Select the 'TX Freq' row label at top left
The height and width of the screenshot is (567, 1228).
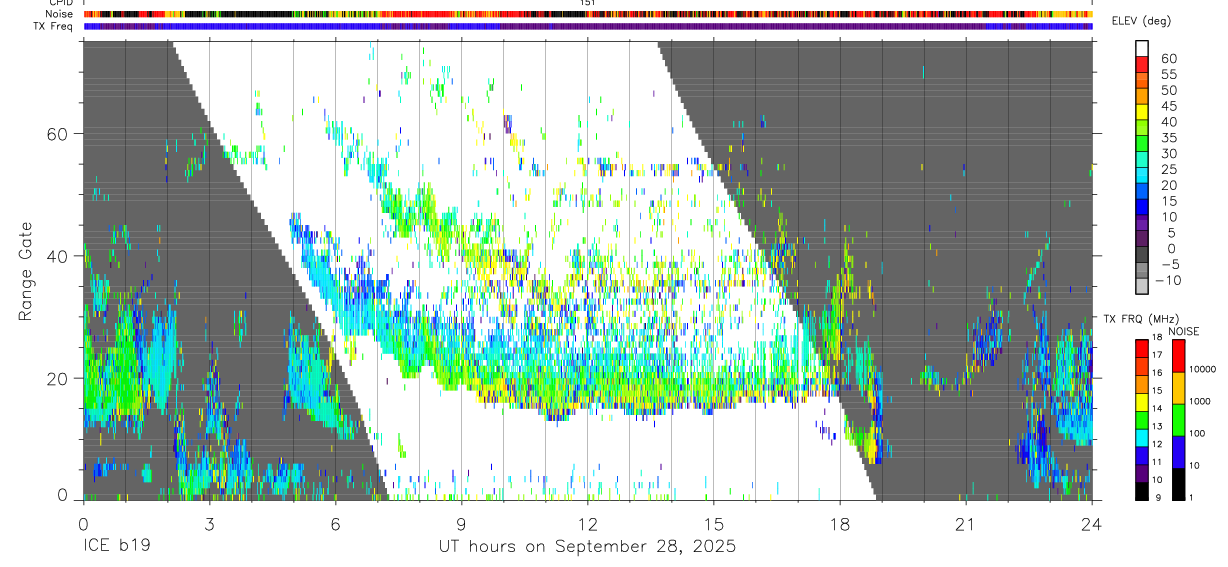pyautogui.click(x=54, y=26)
